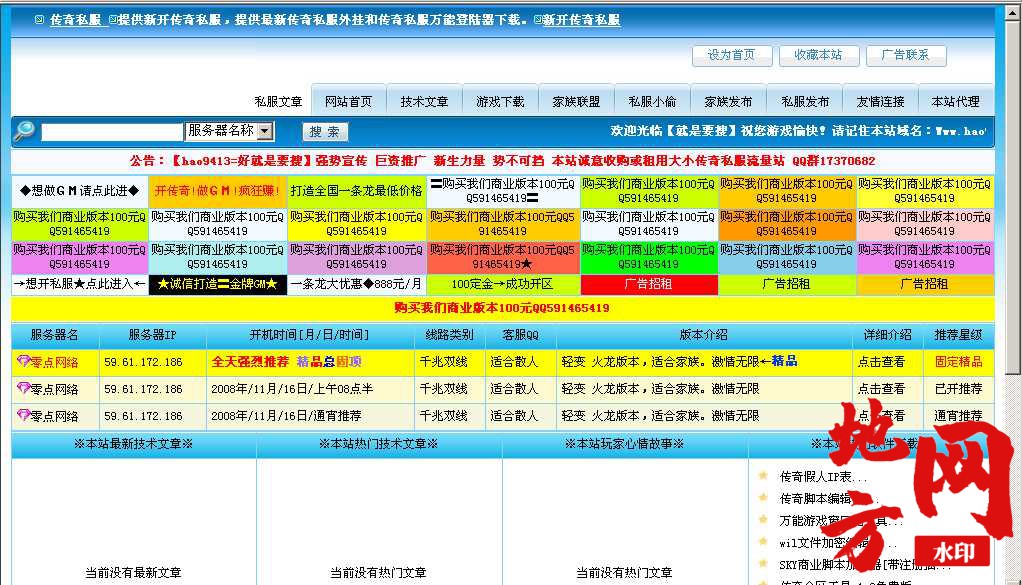This screenshot has width=1022, height=585.
Task: Click red 购买我们商业版本 ad with star
Action: [x=503, y=257]
